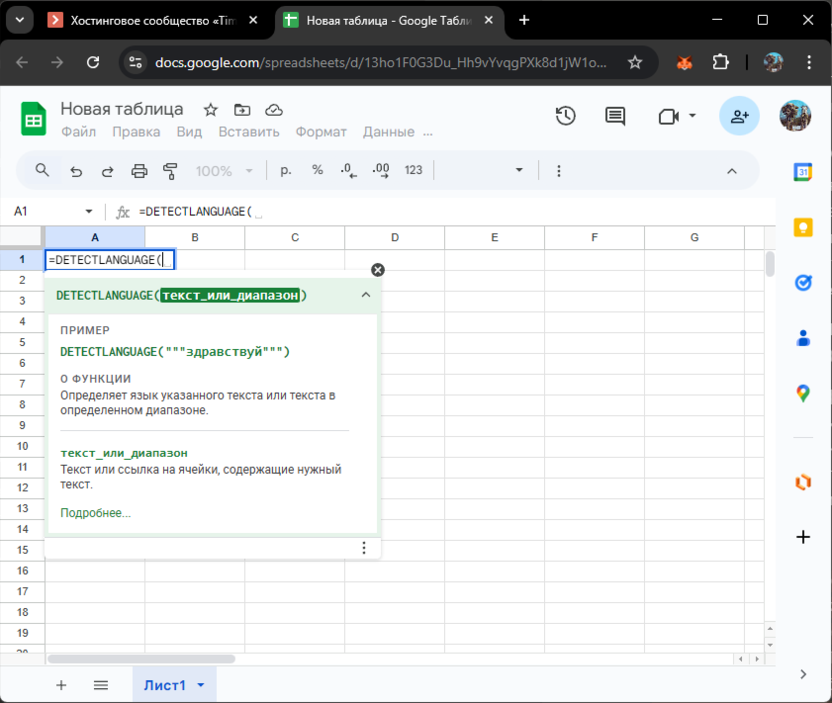Viewport: 832px width, 703px height.
Task: Open Google Tasks in side panel
Action: (802, 283)
